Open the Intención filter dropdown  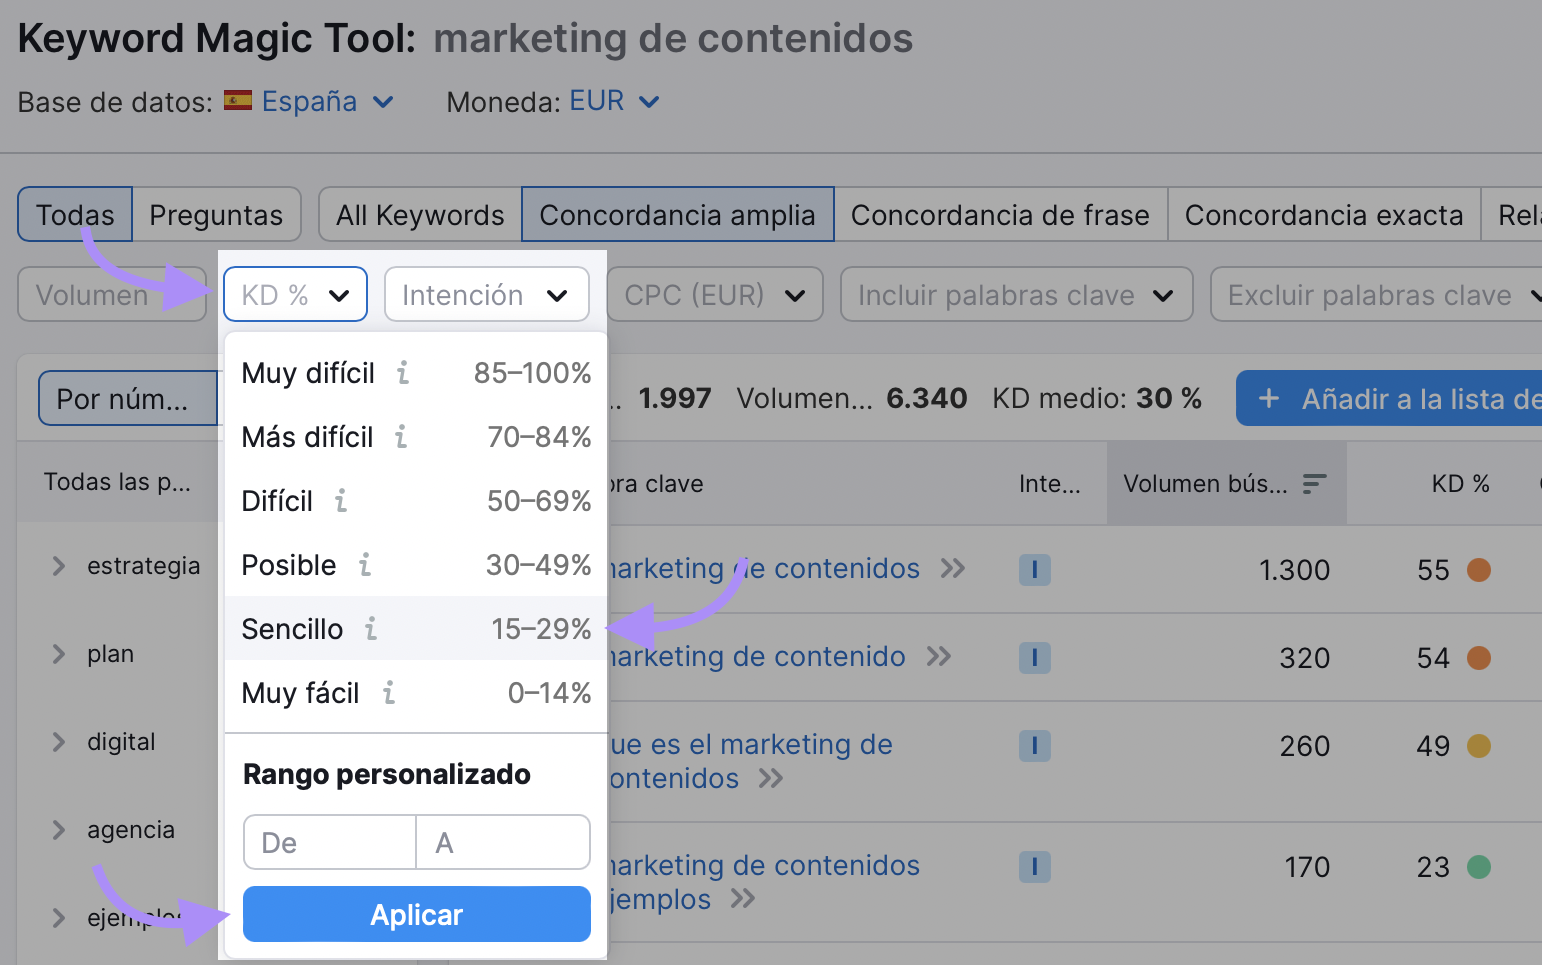pos(486,295)
